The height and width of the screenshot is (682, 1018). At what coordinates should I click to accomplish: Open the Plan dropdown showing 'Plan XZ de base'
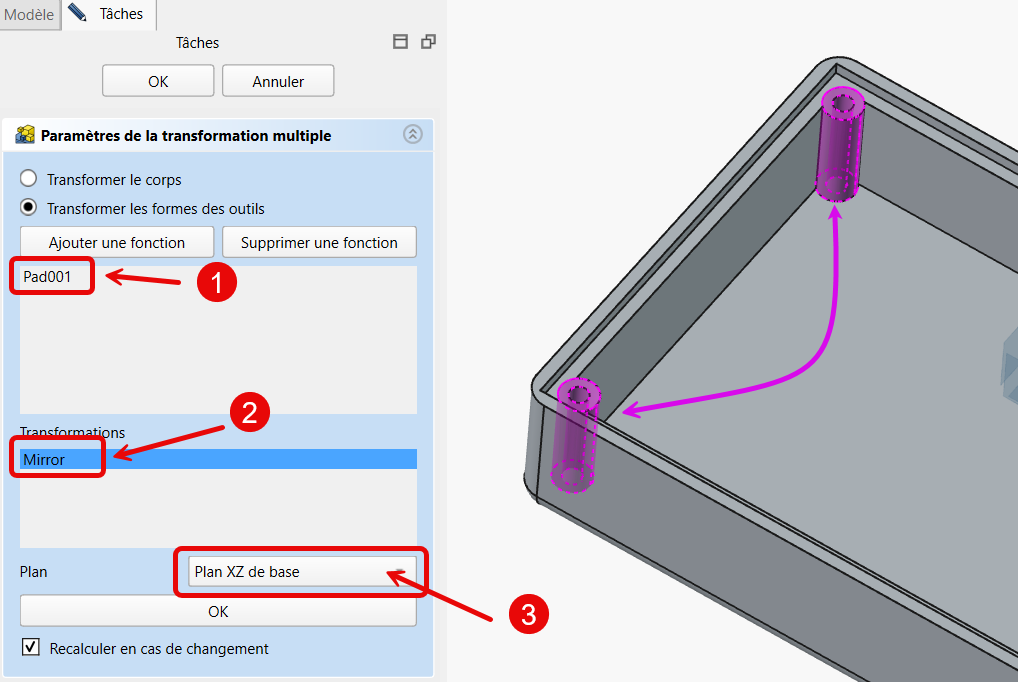(300, 572)
